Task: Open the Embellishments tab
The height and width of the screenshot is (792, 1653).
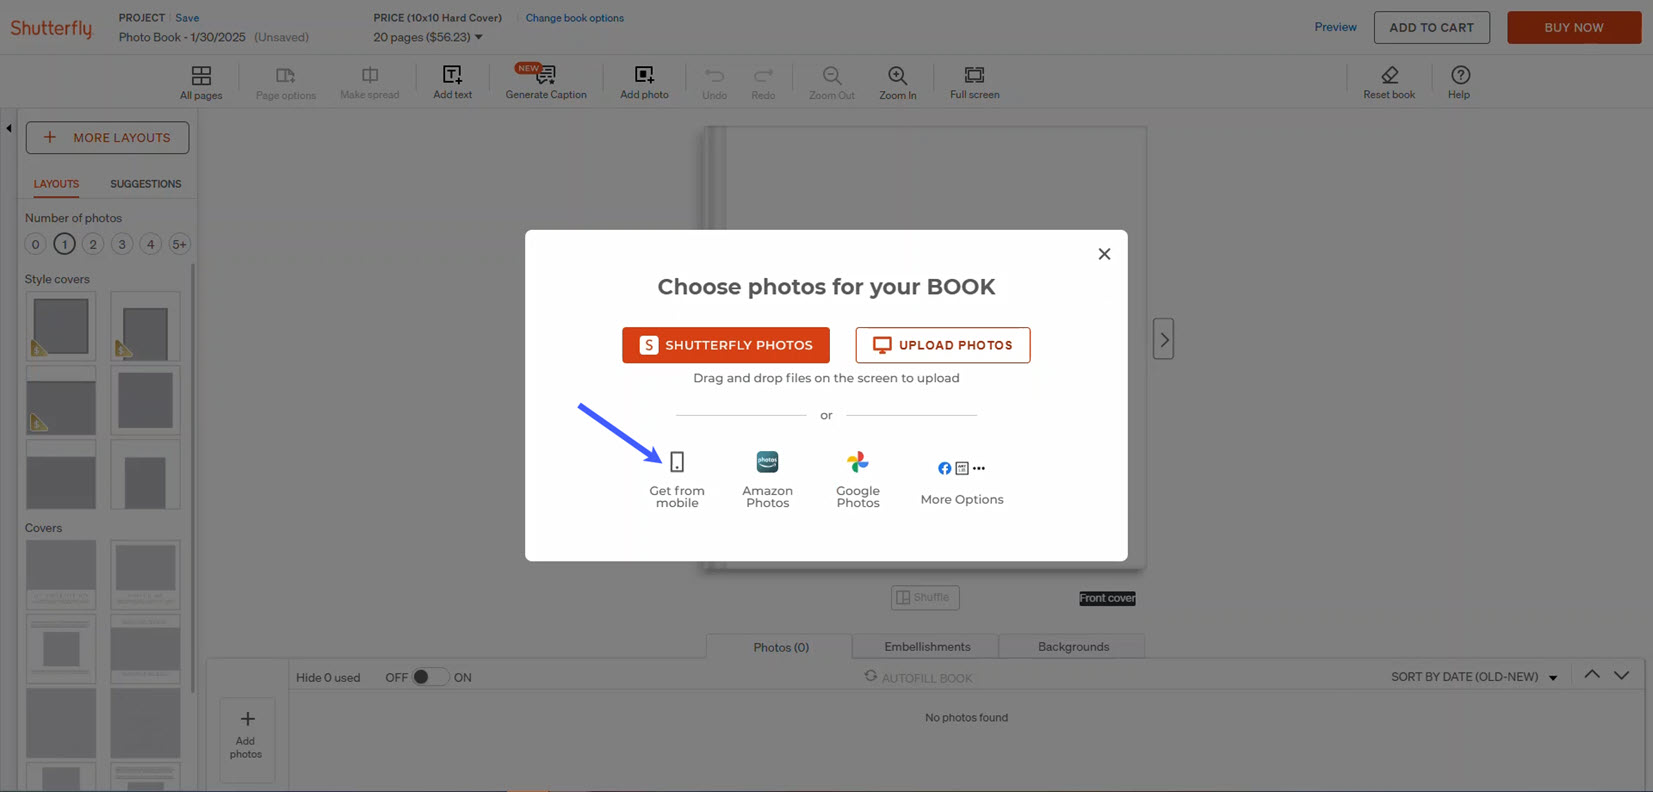Action: click(926, 647)
